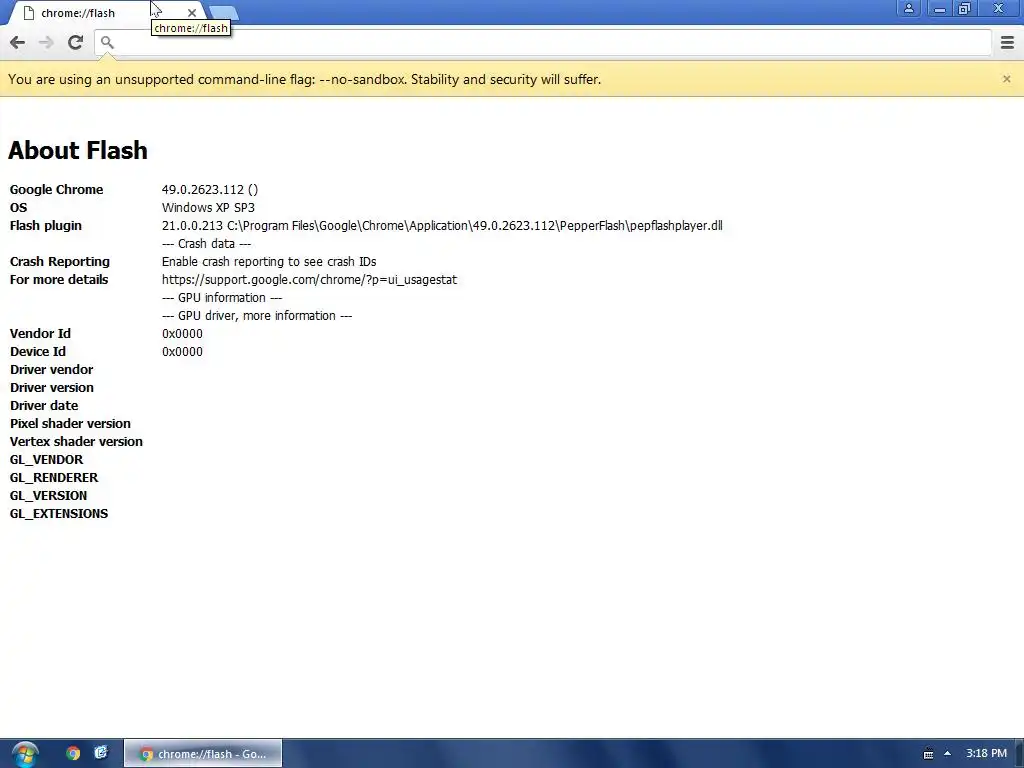Click the keyboard icon in system tray
The height and width of the screenshot is (768, 1024).
[928, 754]
